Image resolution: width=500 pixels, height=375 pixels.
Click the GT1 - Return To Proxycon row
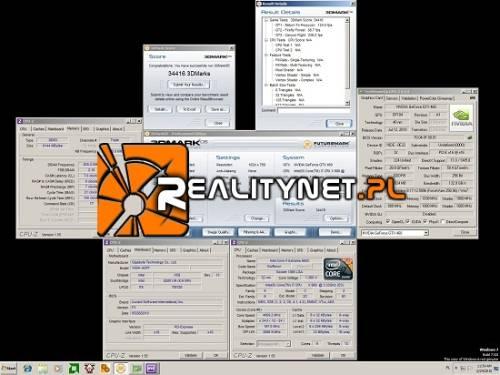tap(303, 25)
